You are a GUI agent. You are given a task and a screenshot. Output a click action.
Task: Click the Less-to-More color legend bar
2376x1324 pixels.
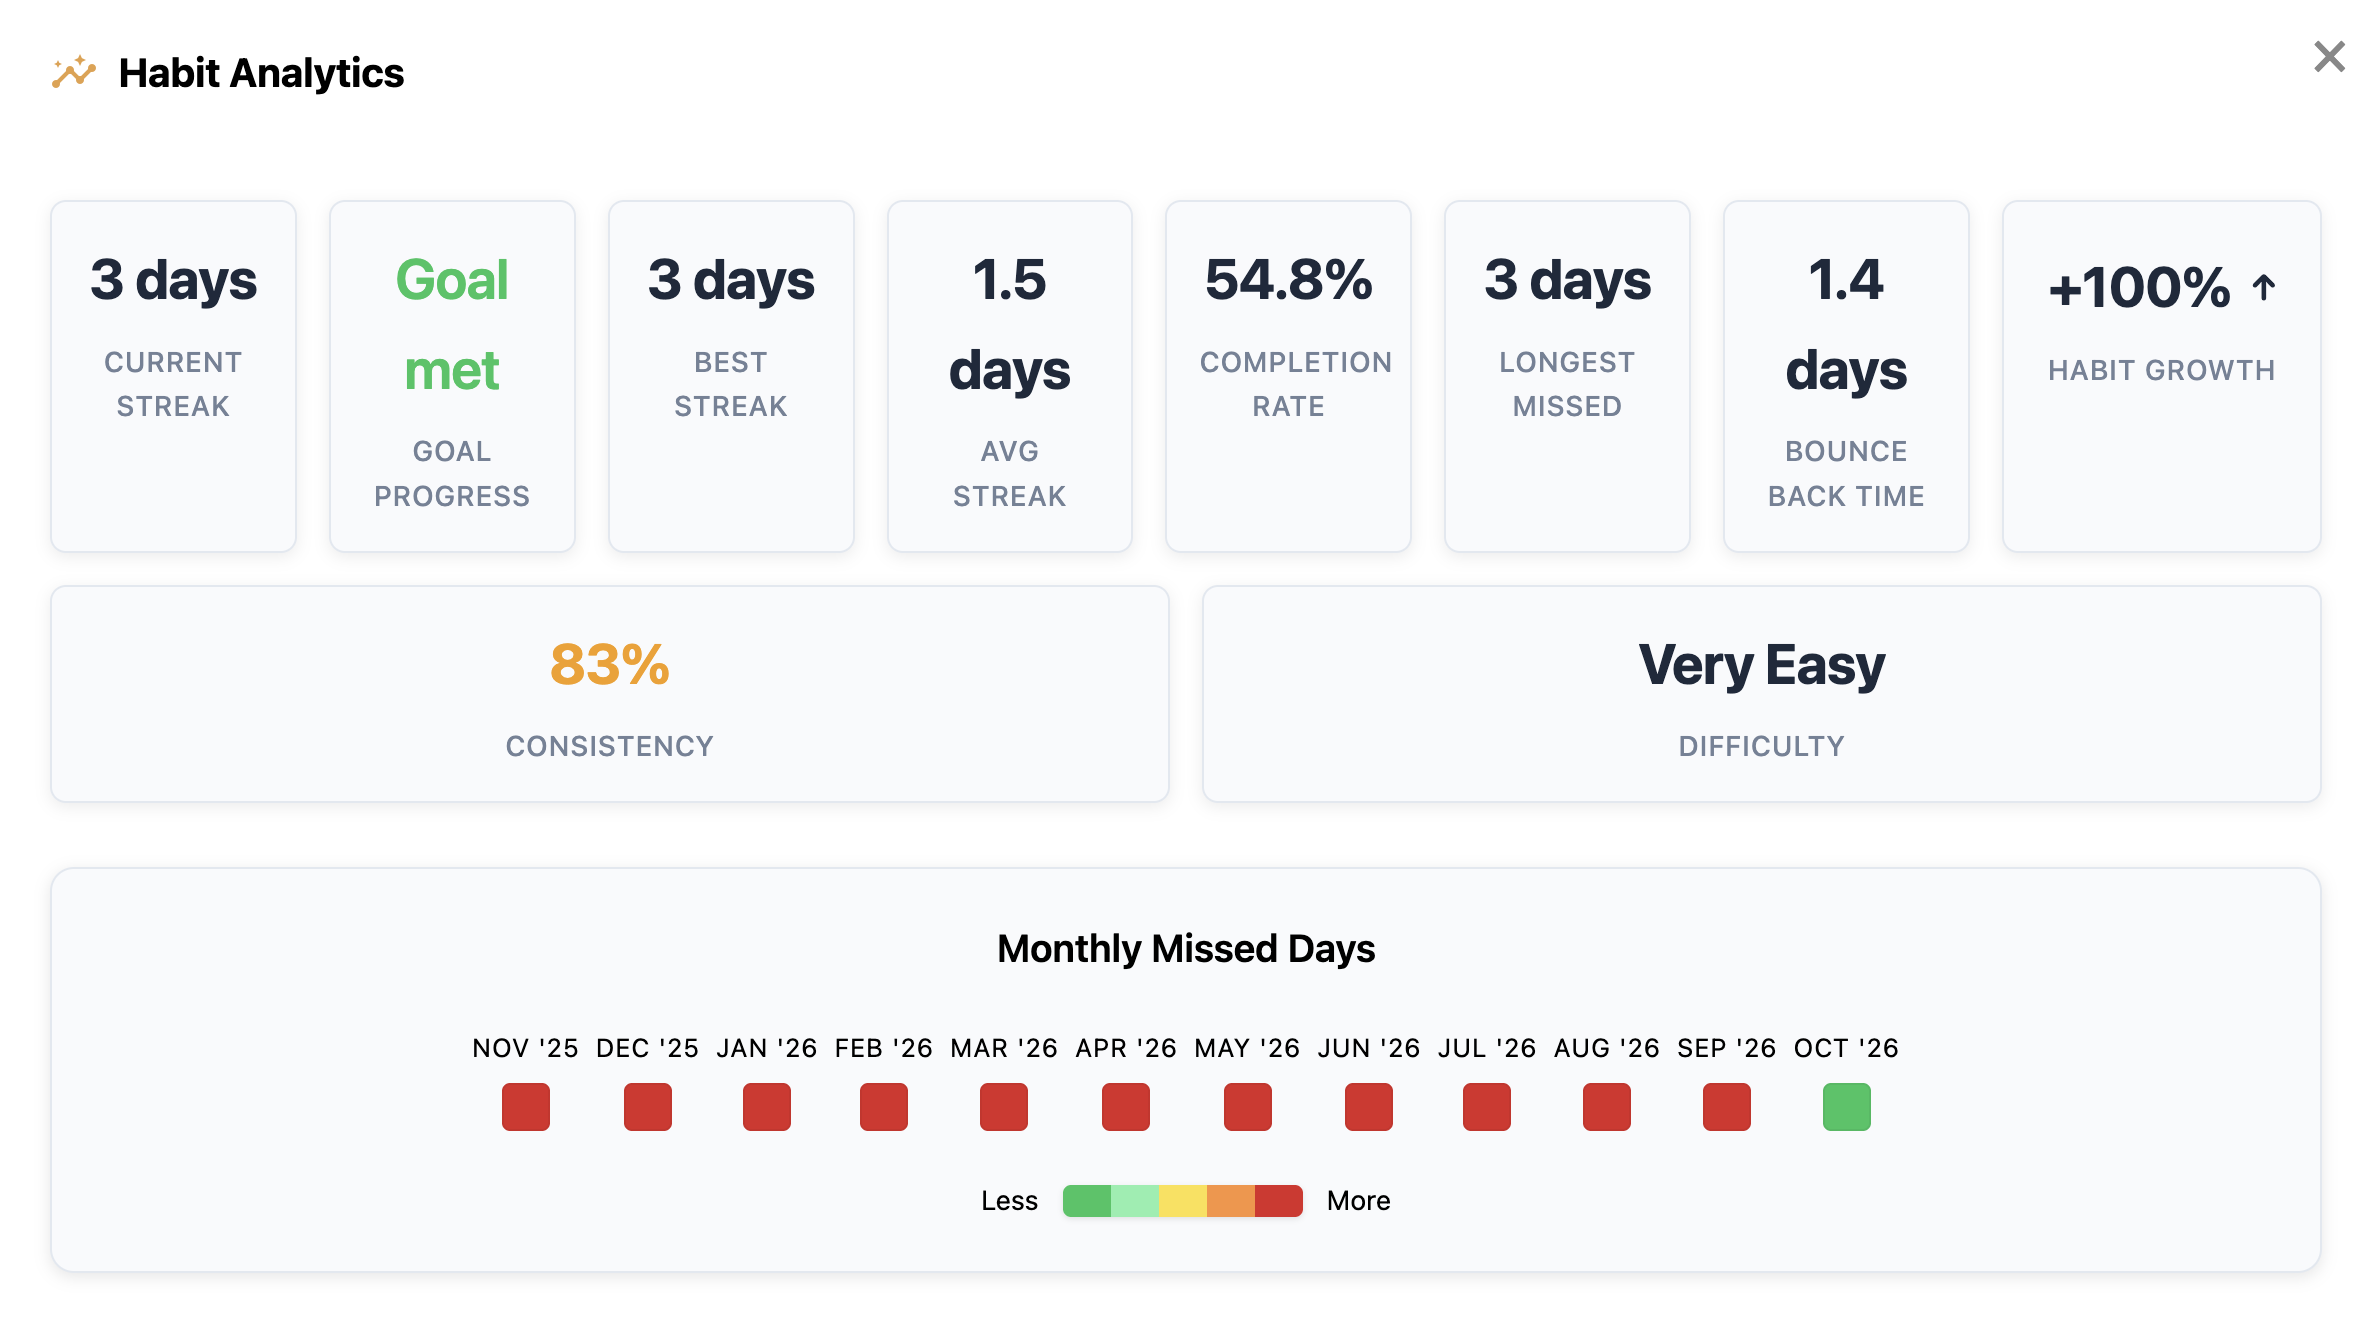[x=1183, y=1201]
